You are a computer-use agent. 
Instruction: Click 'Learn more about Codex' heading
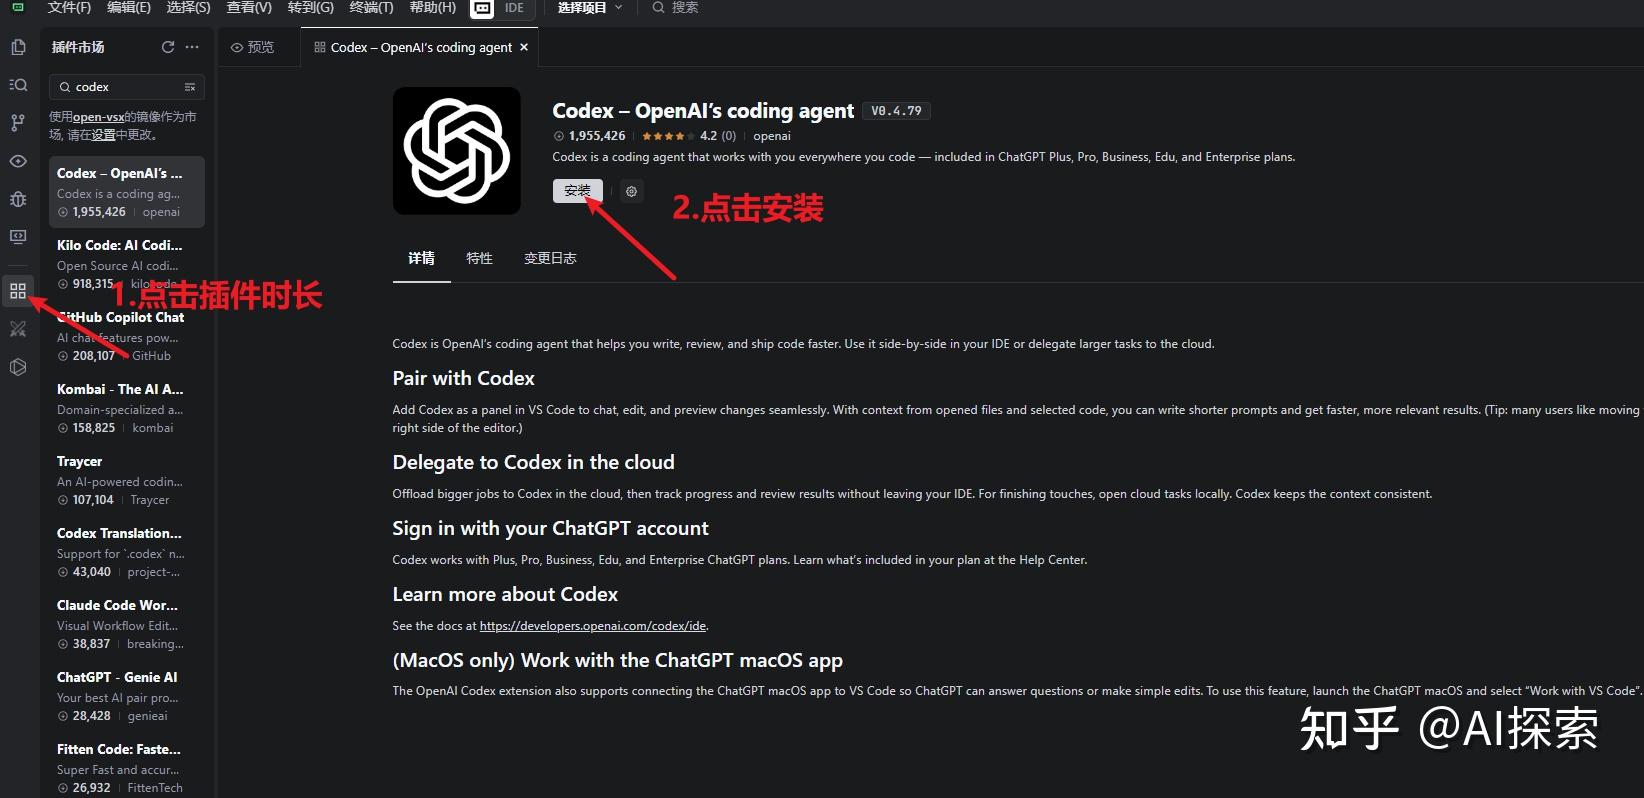point(505,594)
